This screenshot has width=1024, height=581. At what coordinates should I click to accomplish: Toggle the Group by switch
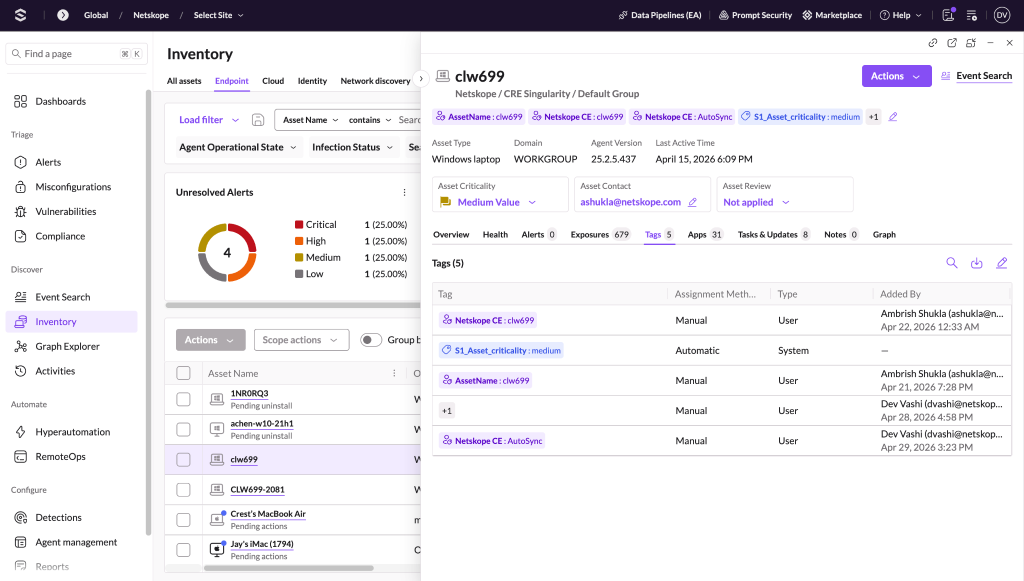pyautogui.click(x=371, y=340)
